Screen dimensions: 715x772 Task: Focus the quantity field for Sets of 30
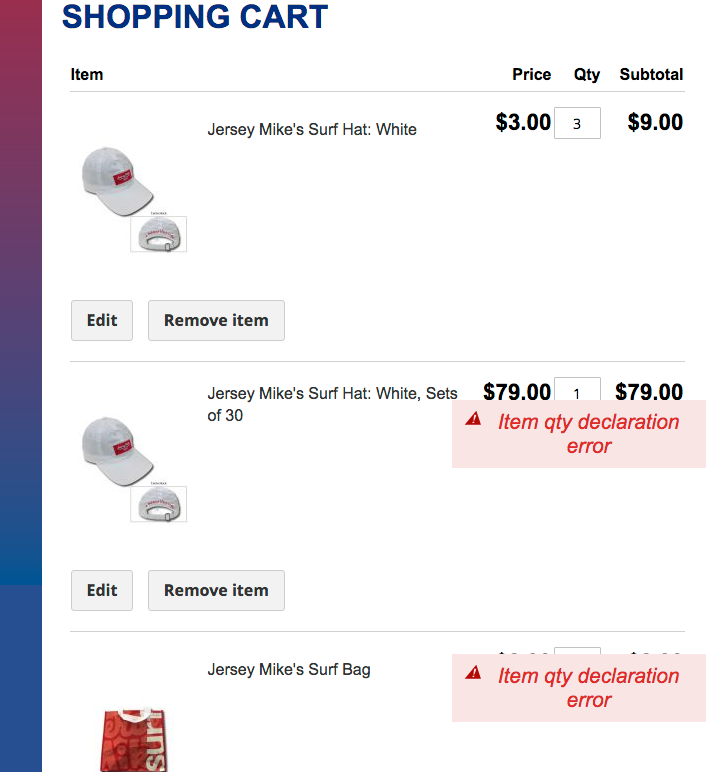(577, 389)
